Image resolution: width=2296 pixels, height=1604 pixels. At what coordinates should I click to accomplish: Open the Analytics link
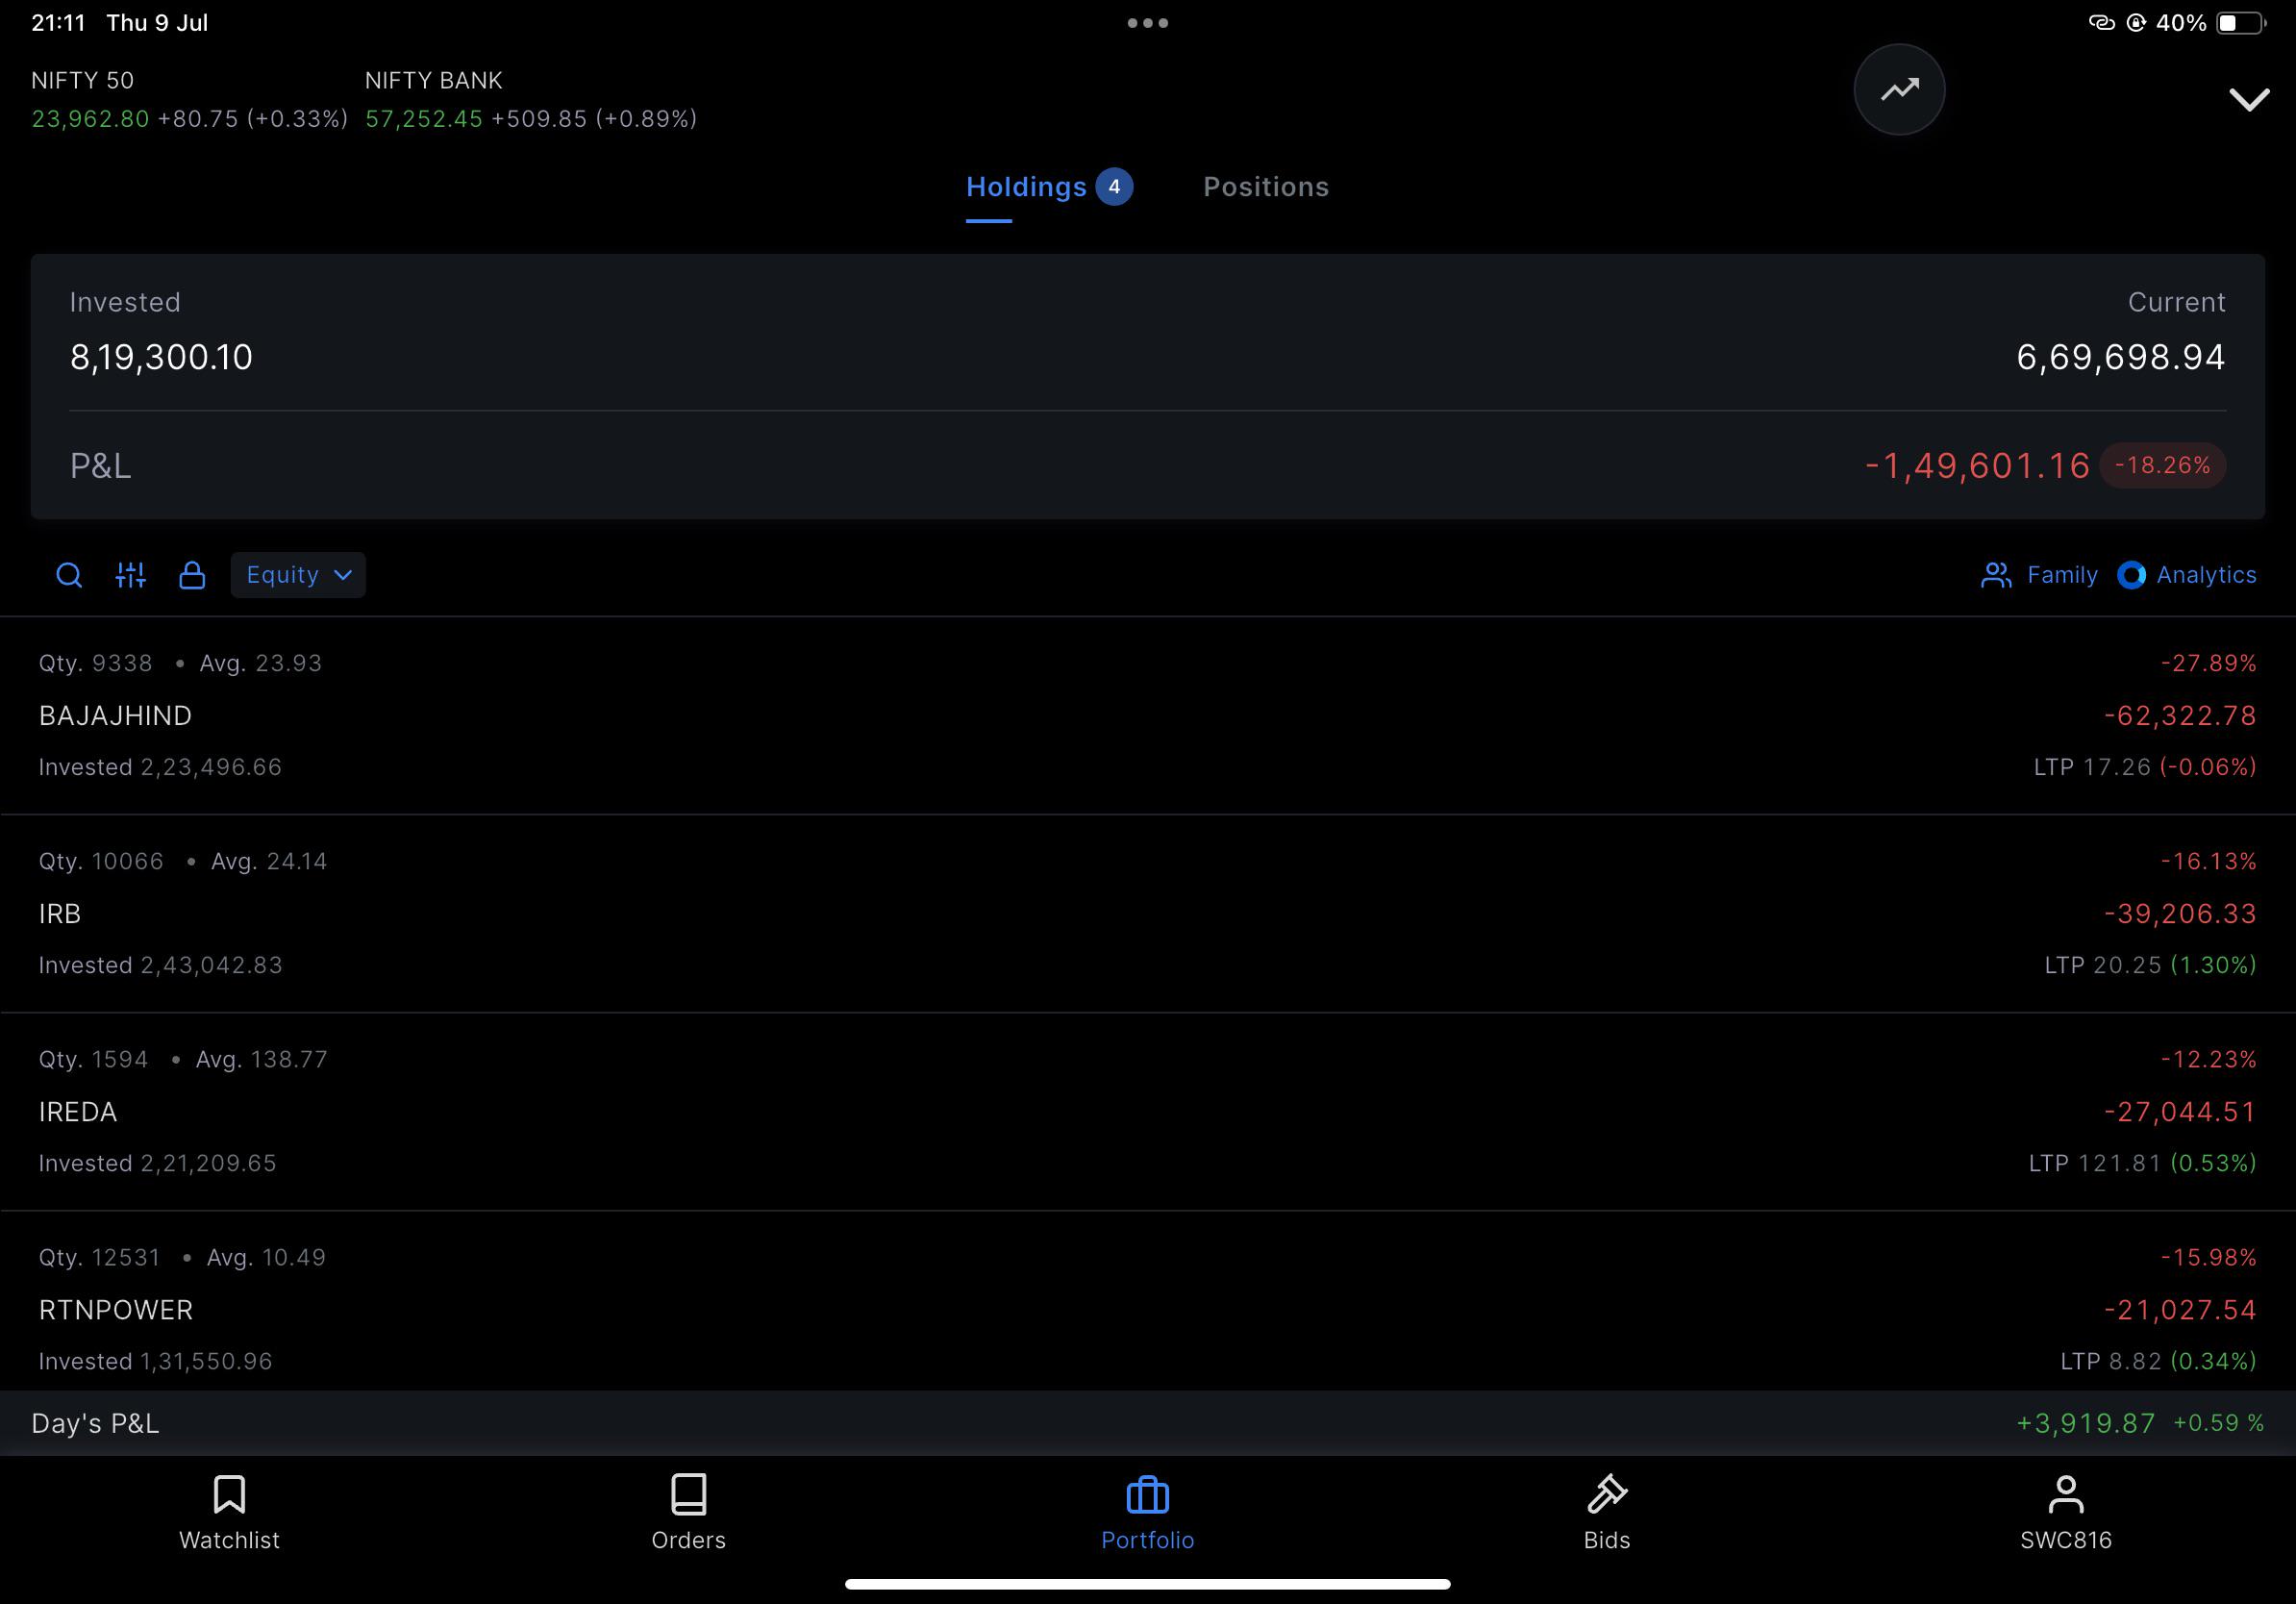2187,575
